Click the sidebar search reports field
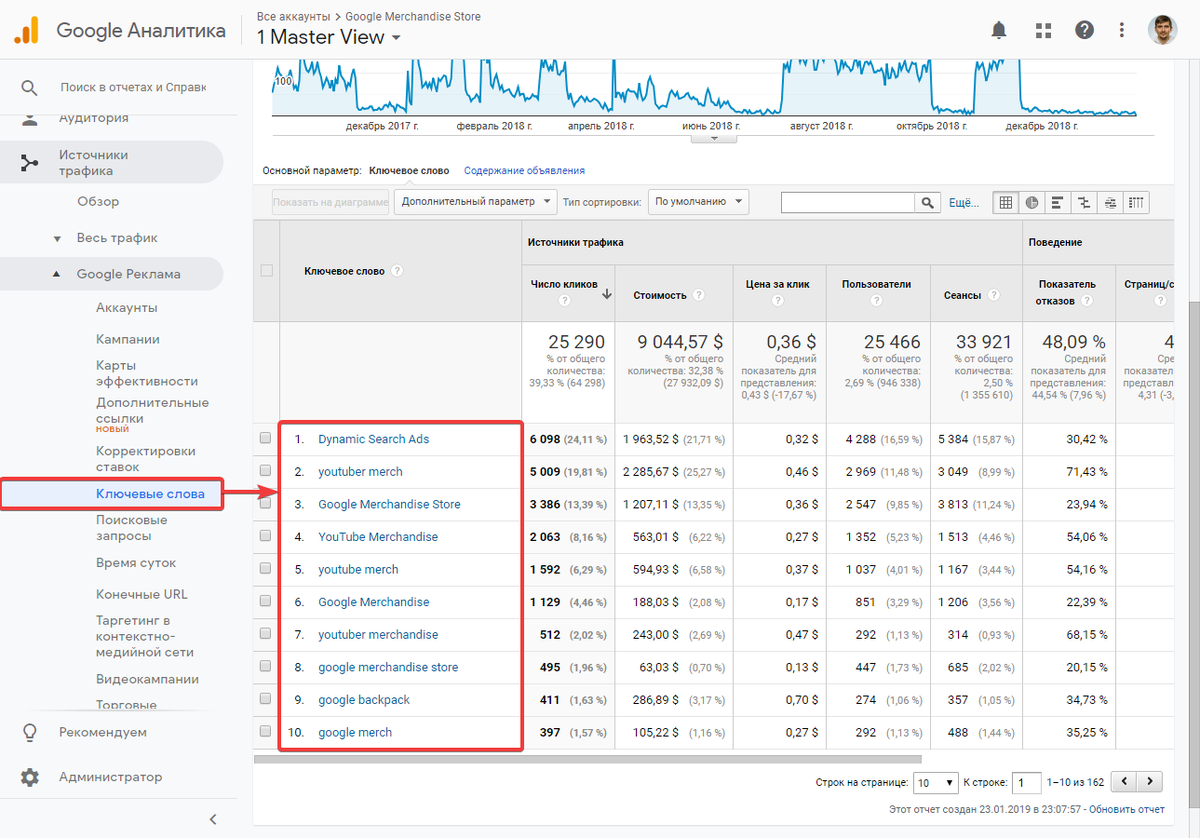 pyautogui.click(x=132, y=88)
